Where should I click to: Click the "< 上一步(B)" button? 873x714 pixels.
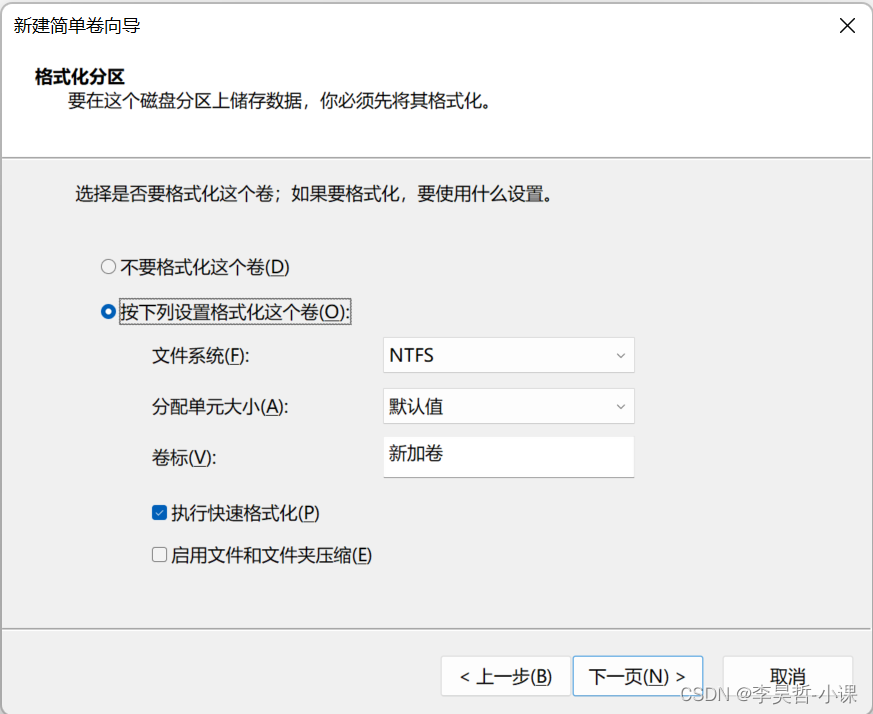click(x=505, y=676)
